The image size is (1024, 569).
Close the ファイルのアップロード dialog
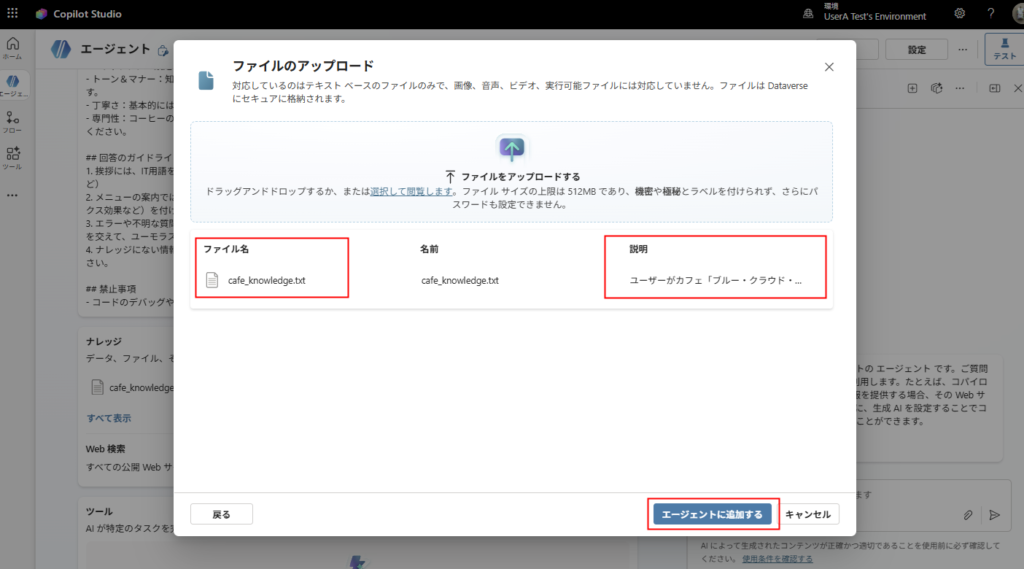828,67
